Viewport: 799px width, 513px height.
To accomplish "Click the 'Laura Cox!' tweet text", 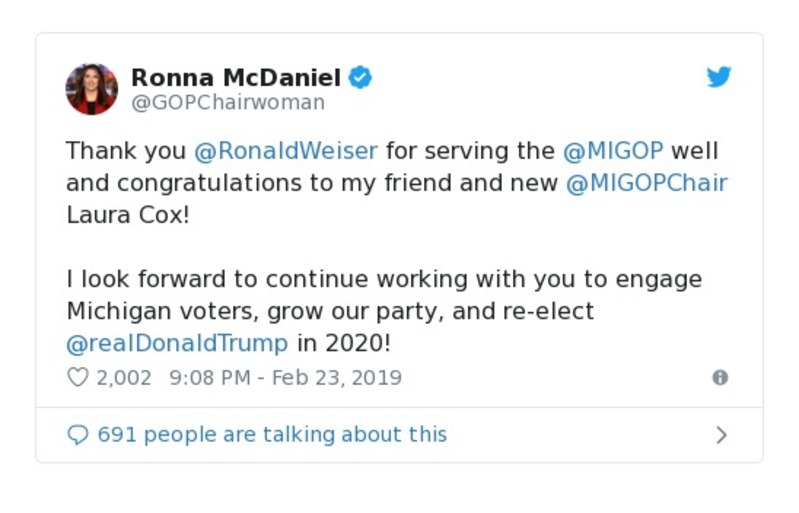I will tap(127, 215).
